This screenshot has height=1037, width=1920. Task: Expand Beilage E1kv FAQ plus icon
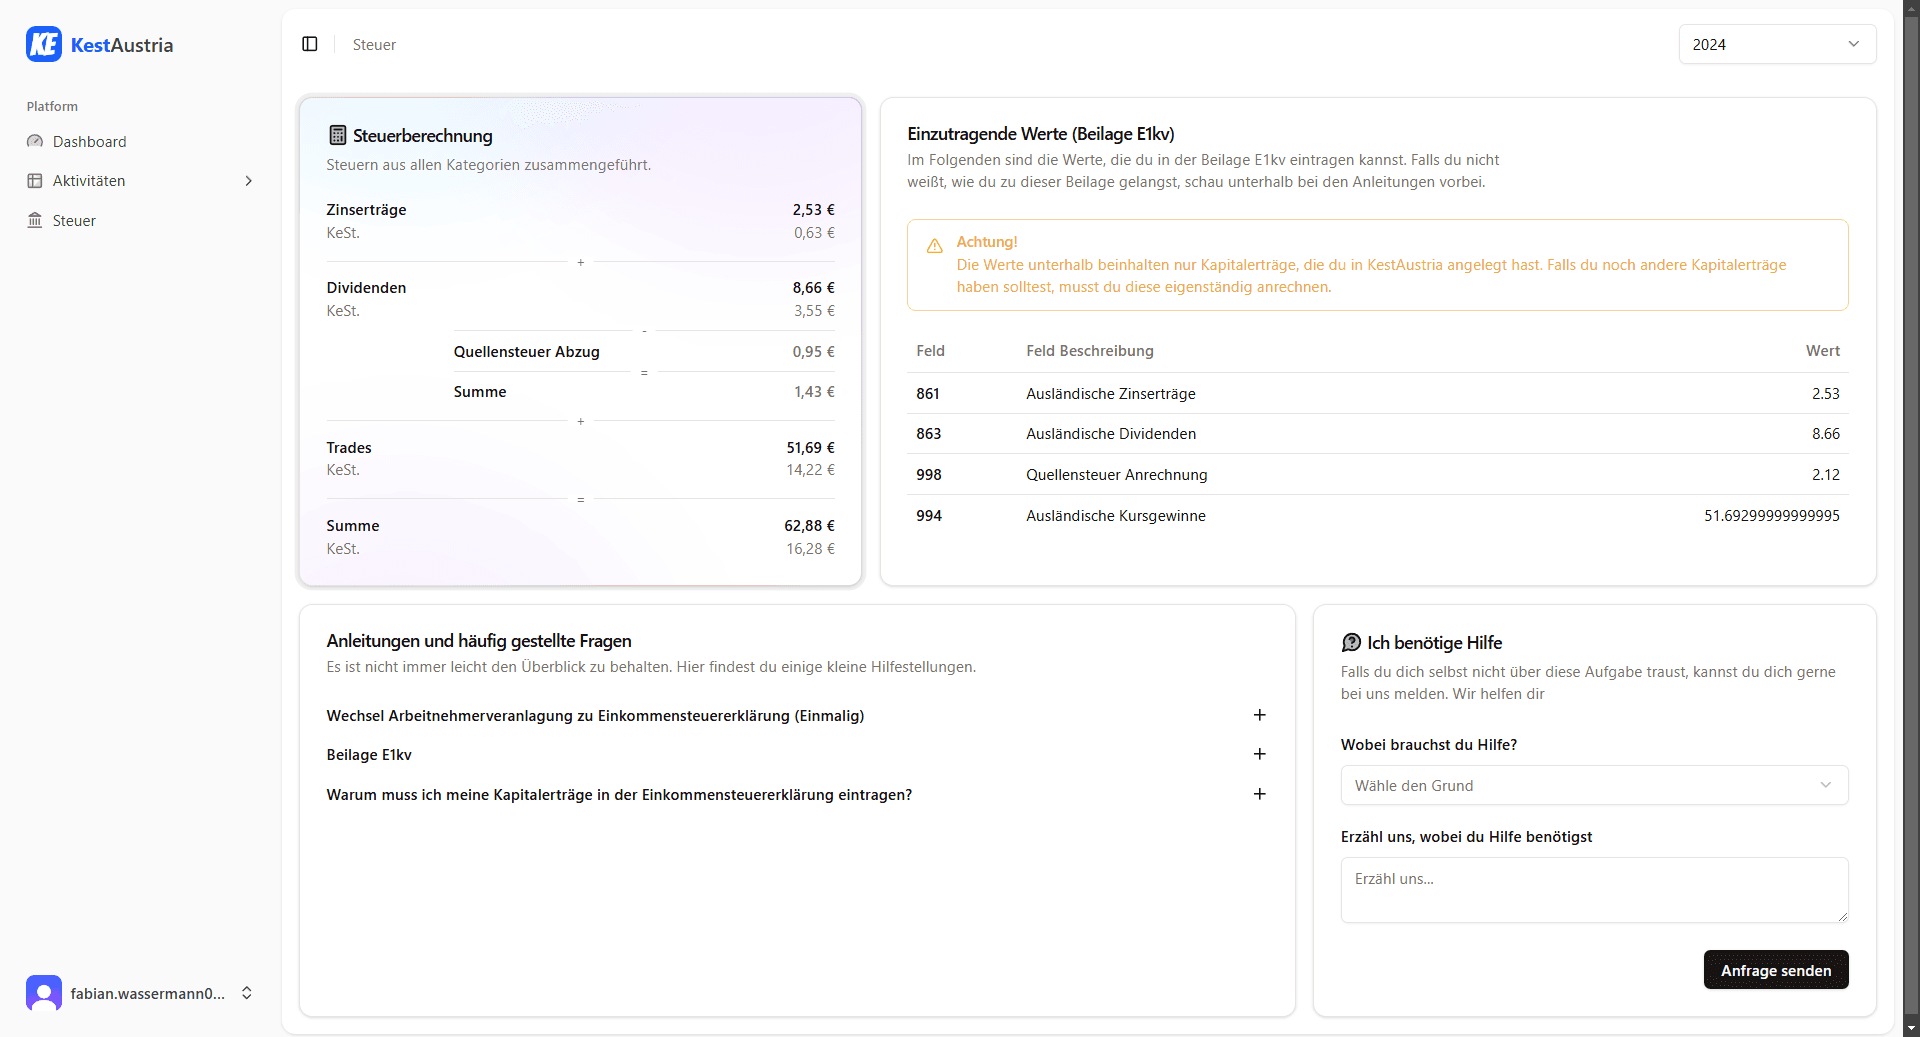pyautogui.click(x=1260, y=754)
